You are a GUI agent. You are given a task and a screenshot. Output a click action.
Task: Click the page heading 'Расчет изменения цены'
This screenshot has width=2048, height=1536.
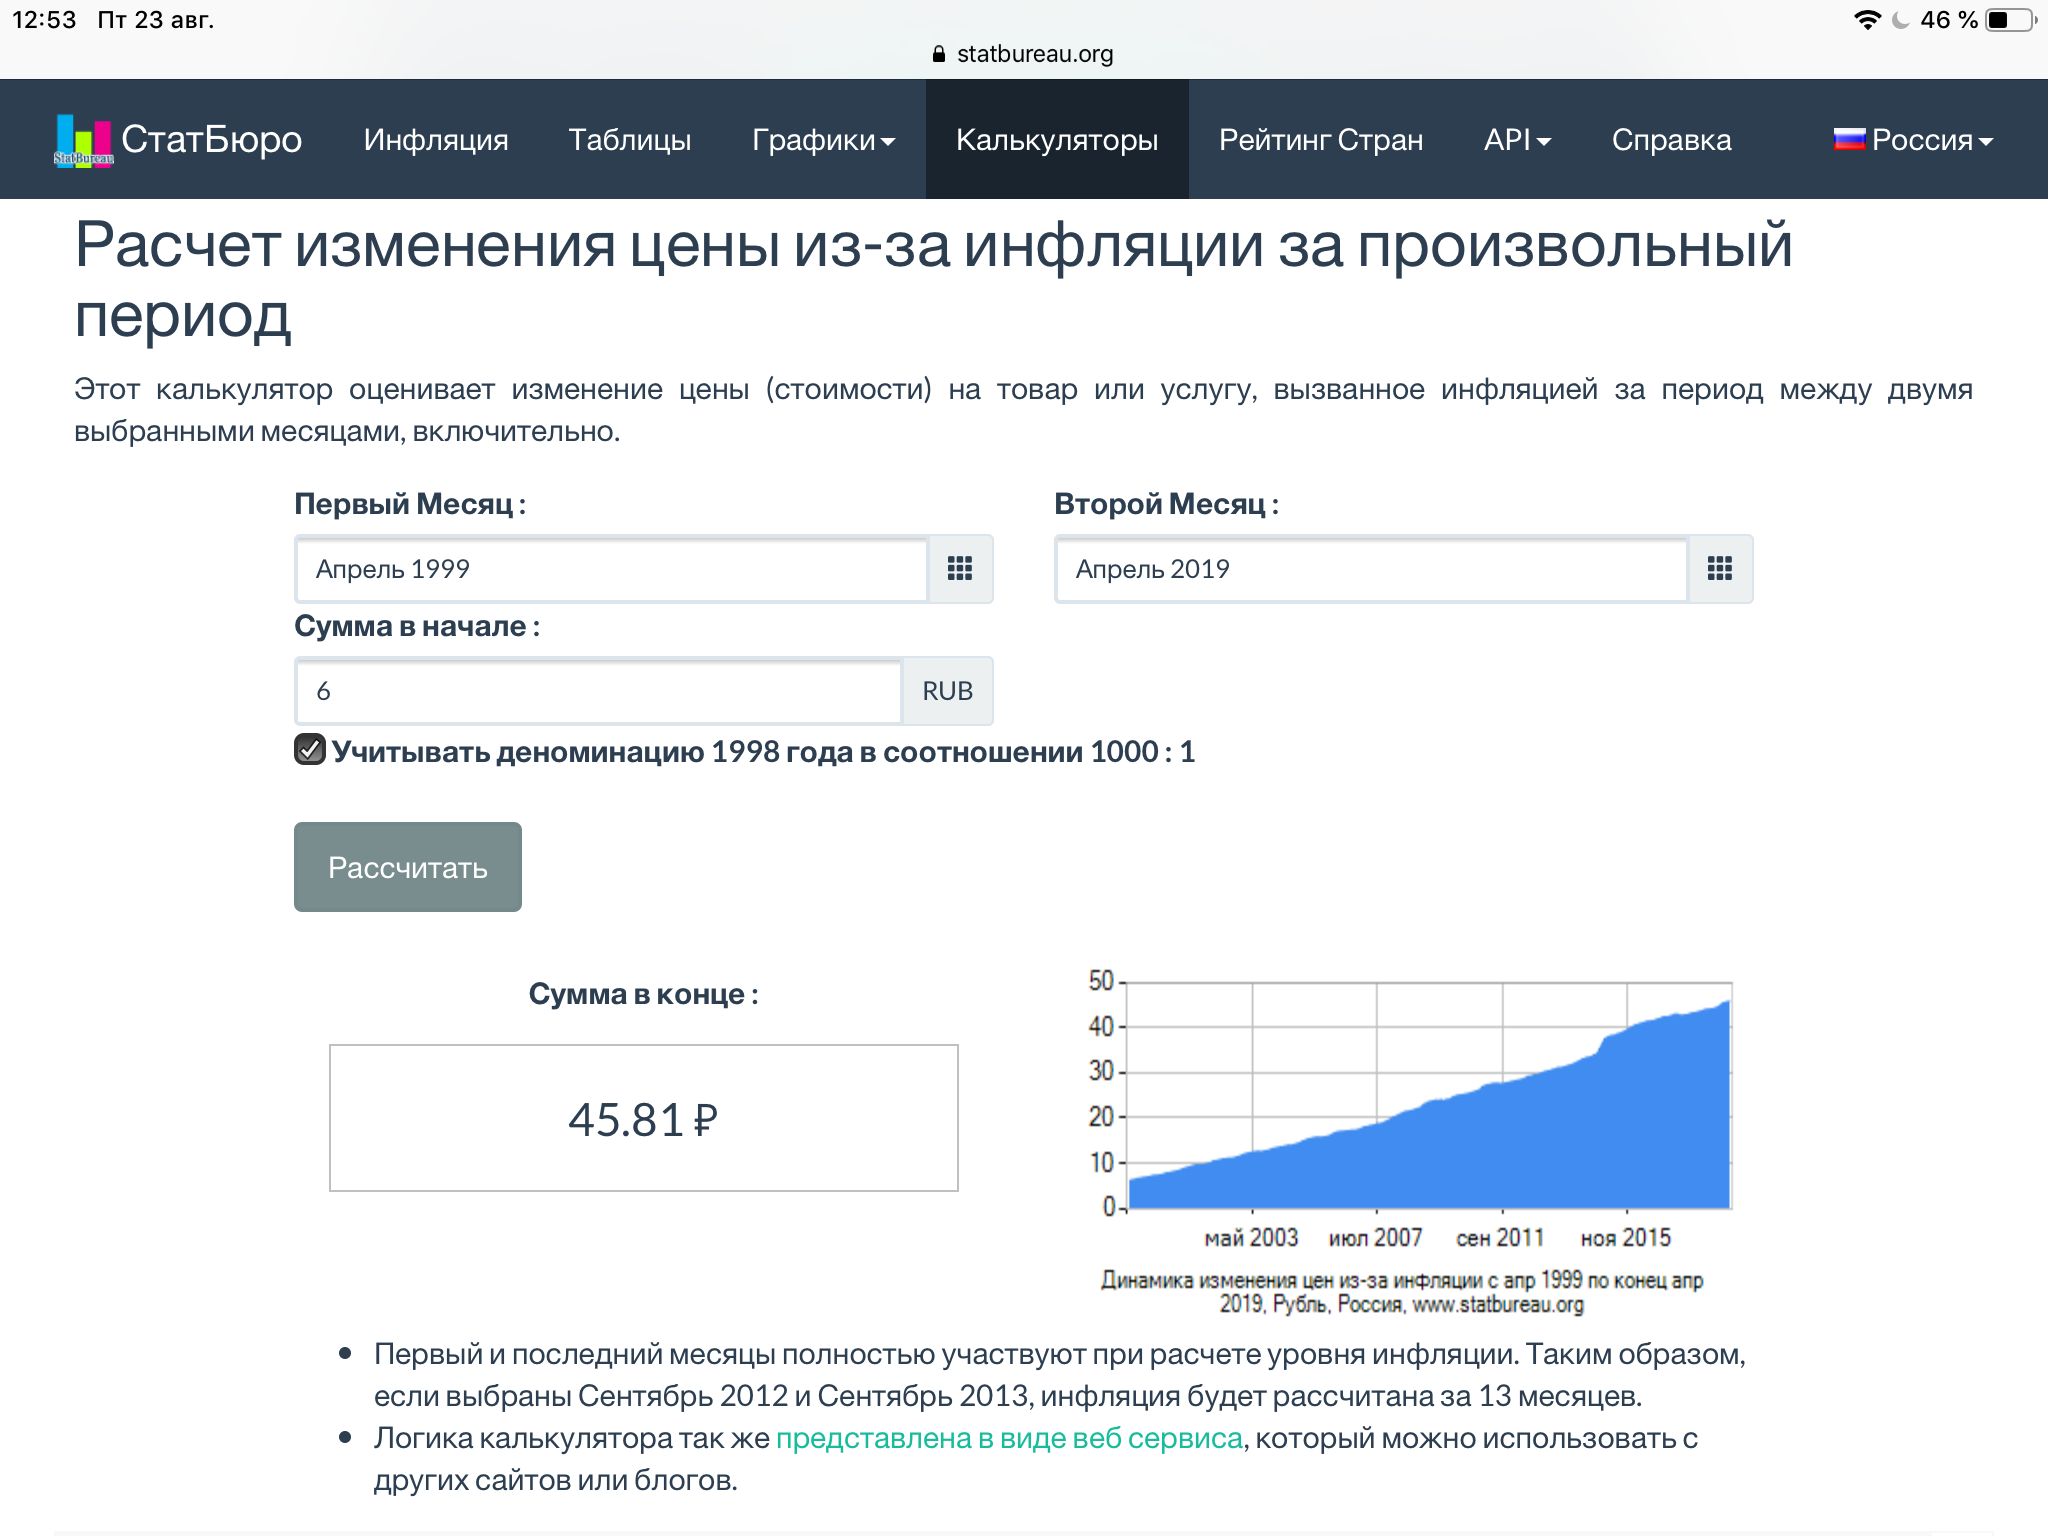(934, 281)
